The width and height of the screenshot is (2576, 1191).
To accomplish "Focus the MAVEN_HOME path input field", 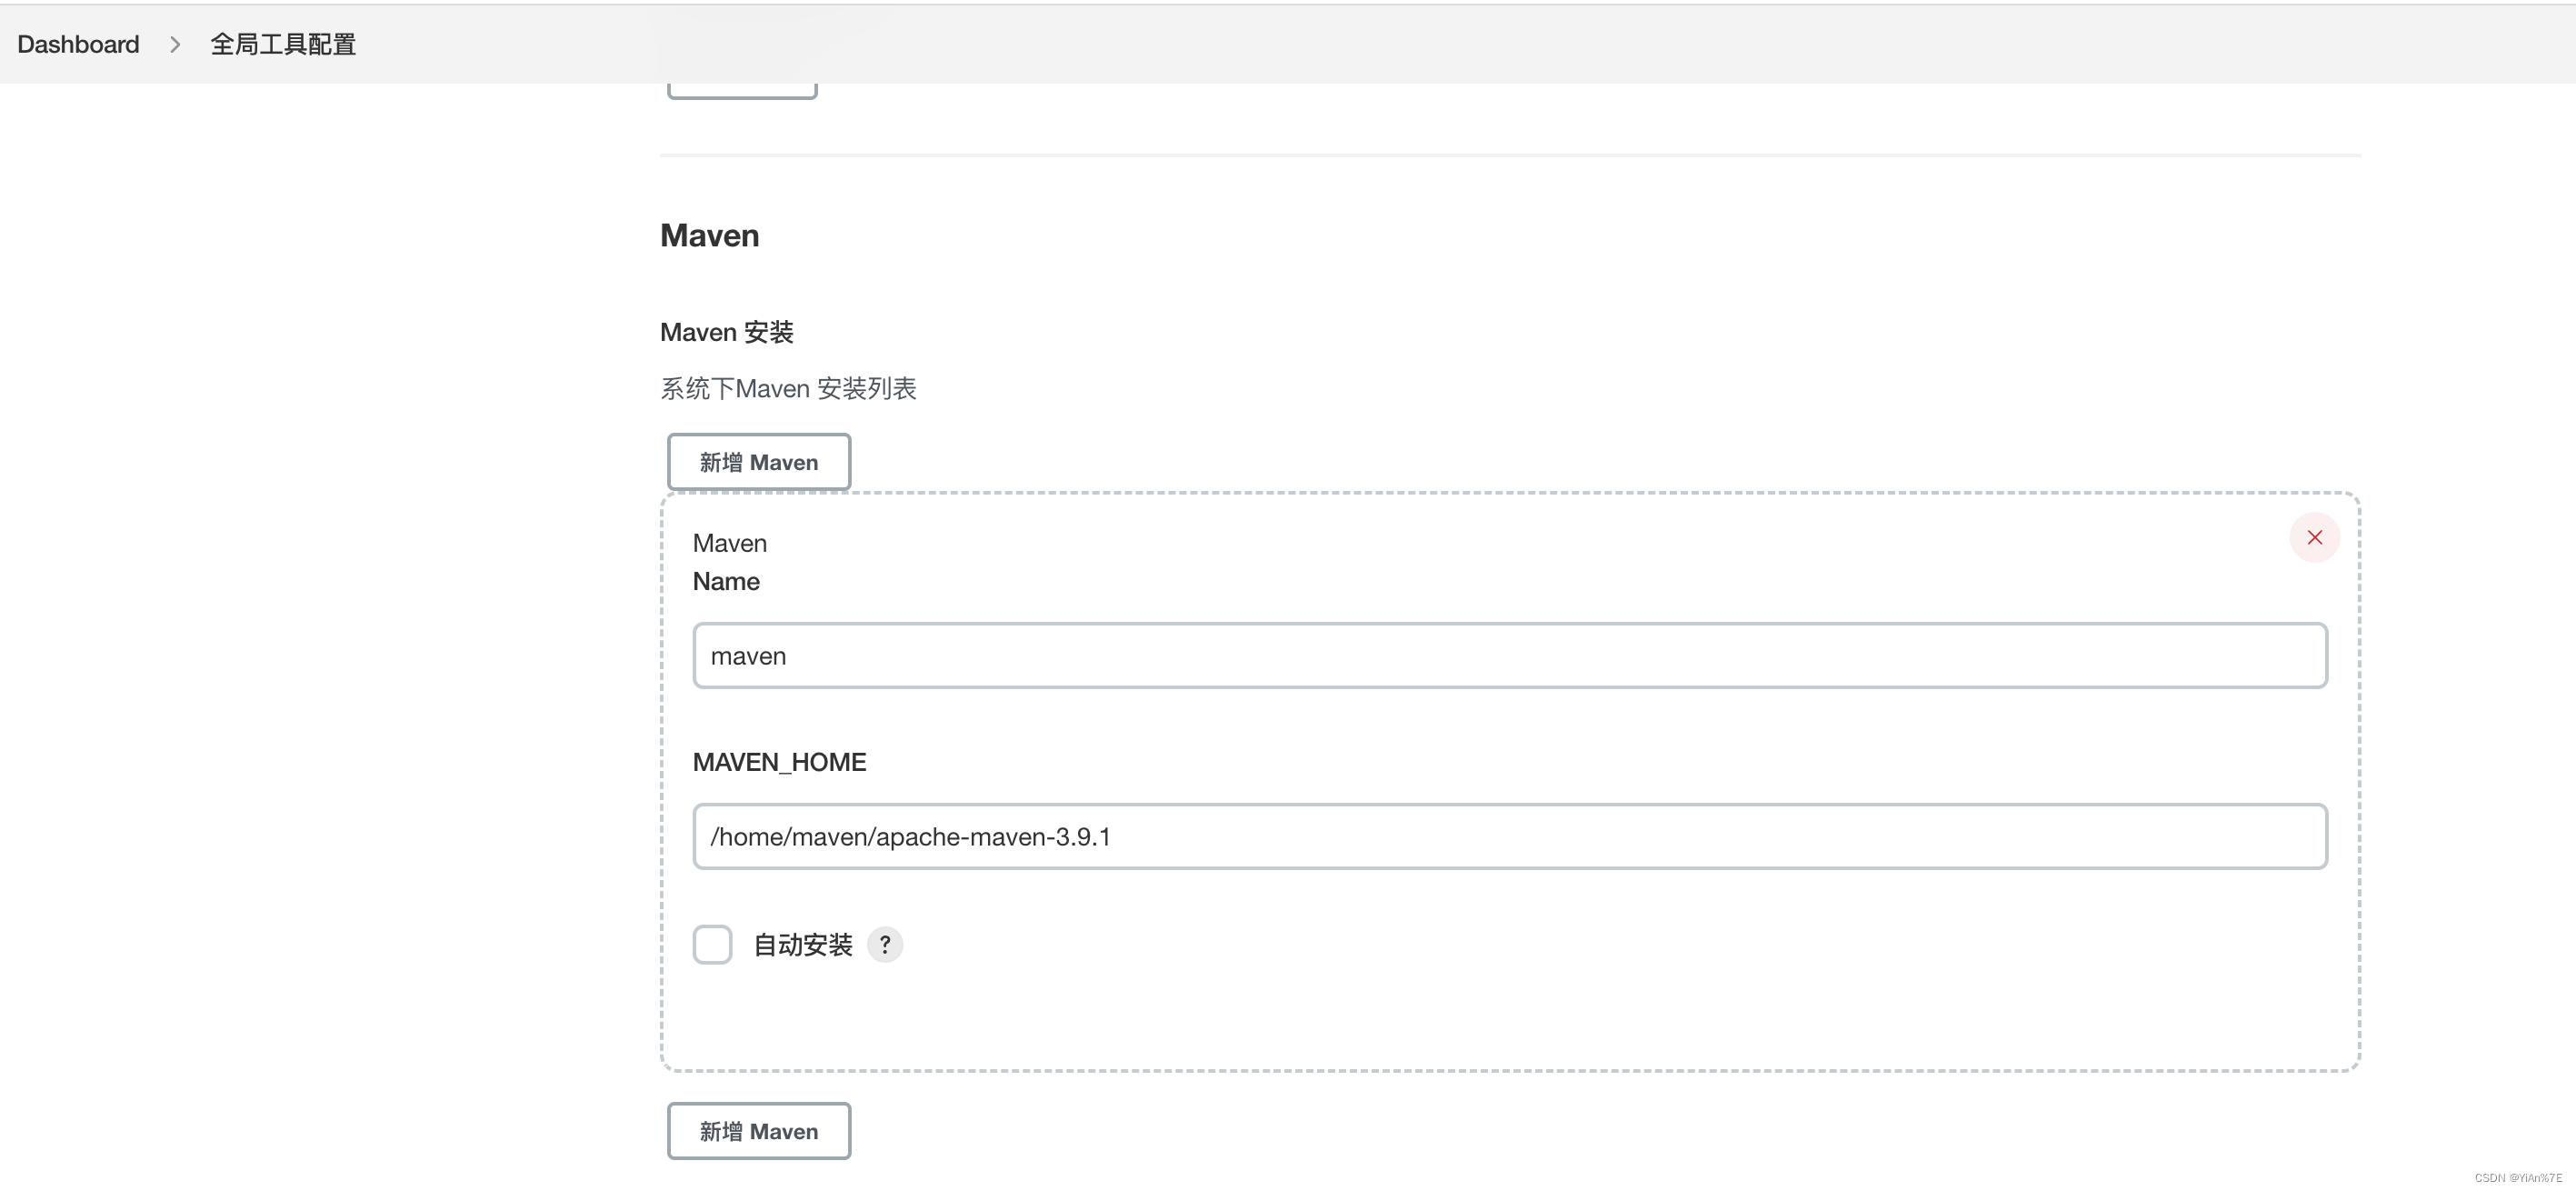I will point(1509,836).
